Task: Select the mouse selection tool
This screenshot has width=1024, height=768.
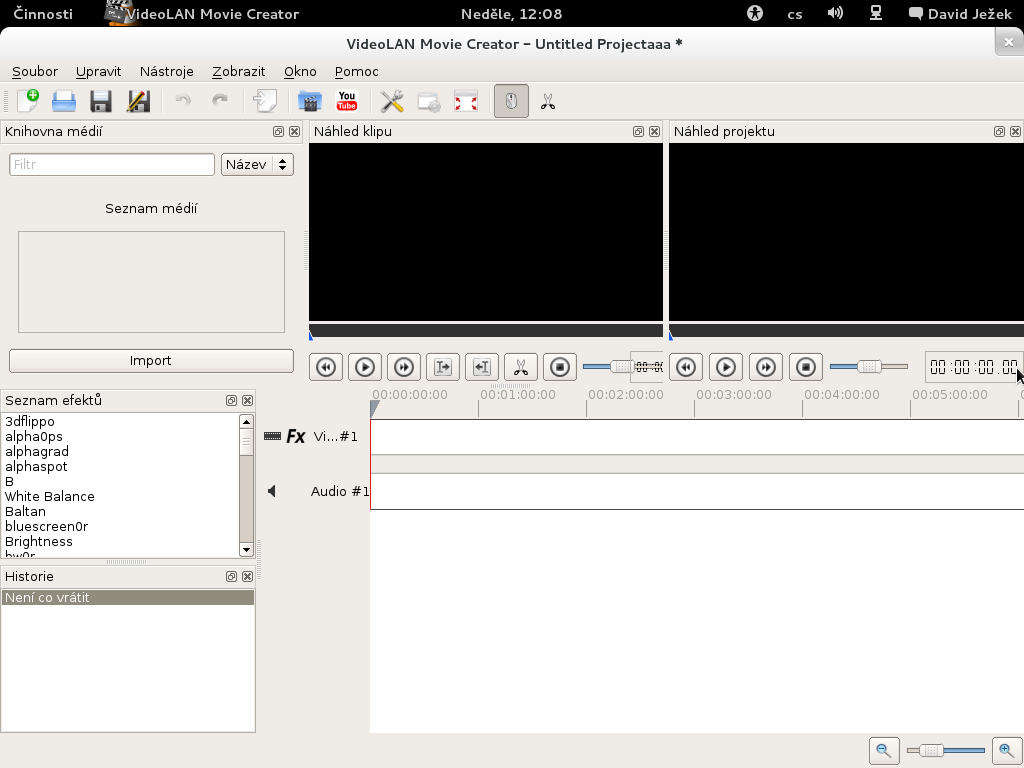Action: coord(511,101)
